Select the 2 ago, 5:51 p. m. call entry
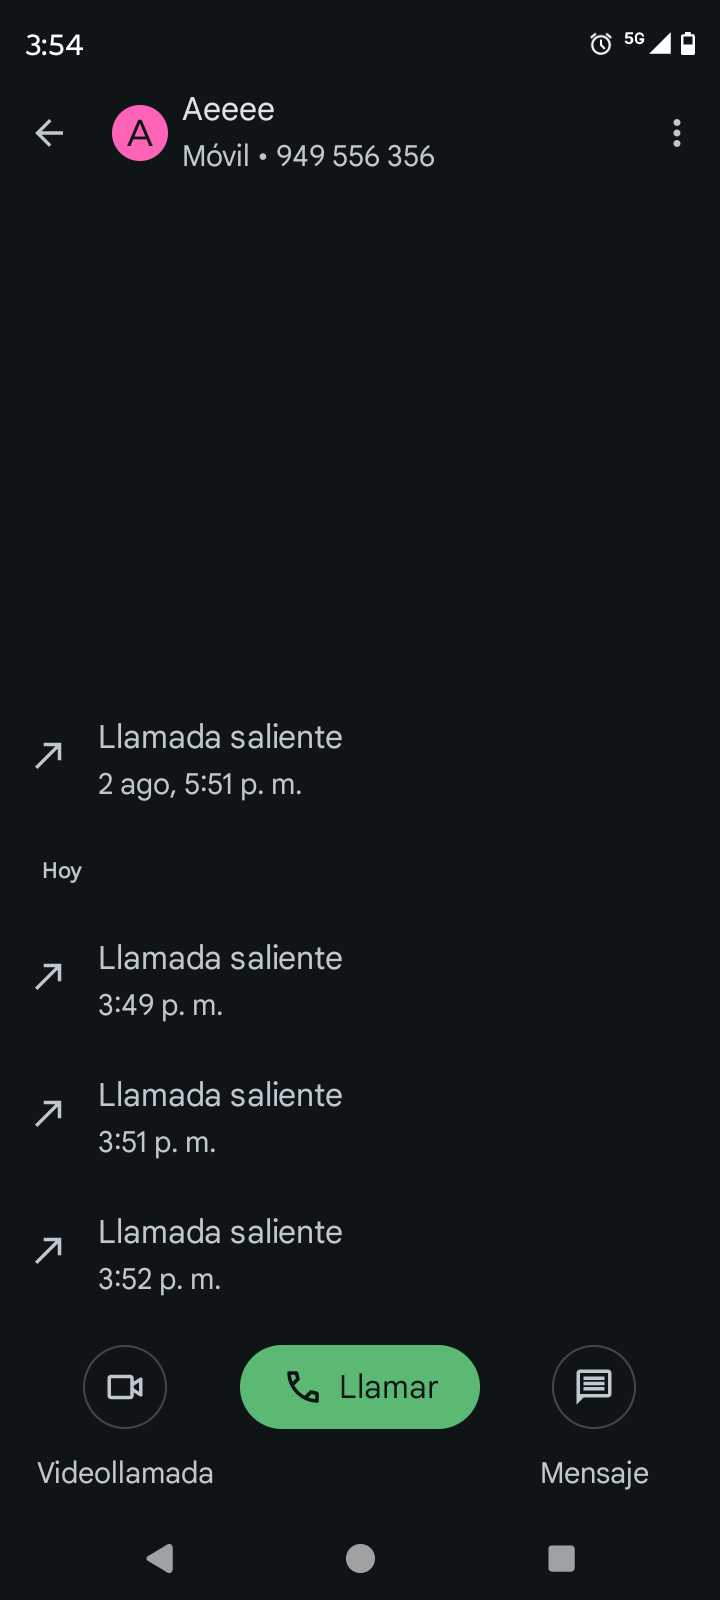 click(x=220, y=760)
